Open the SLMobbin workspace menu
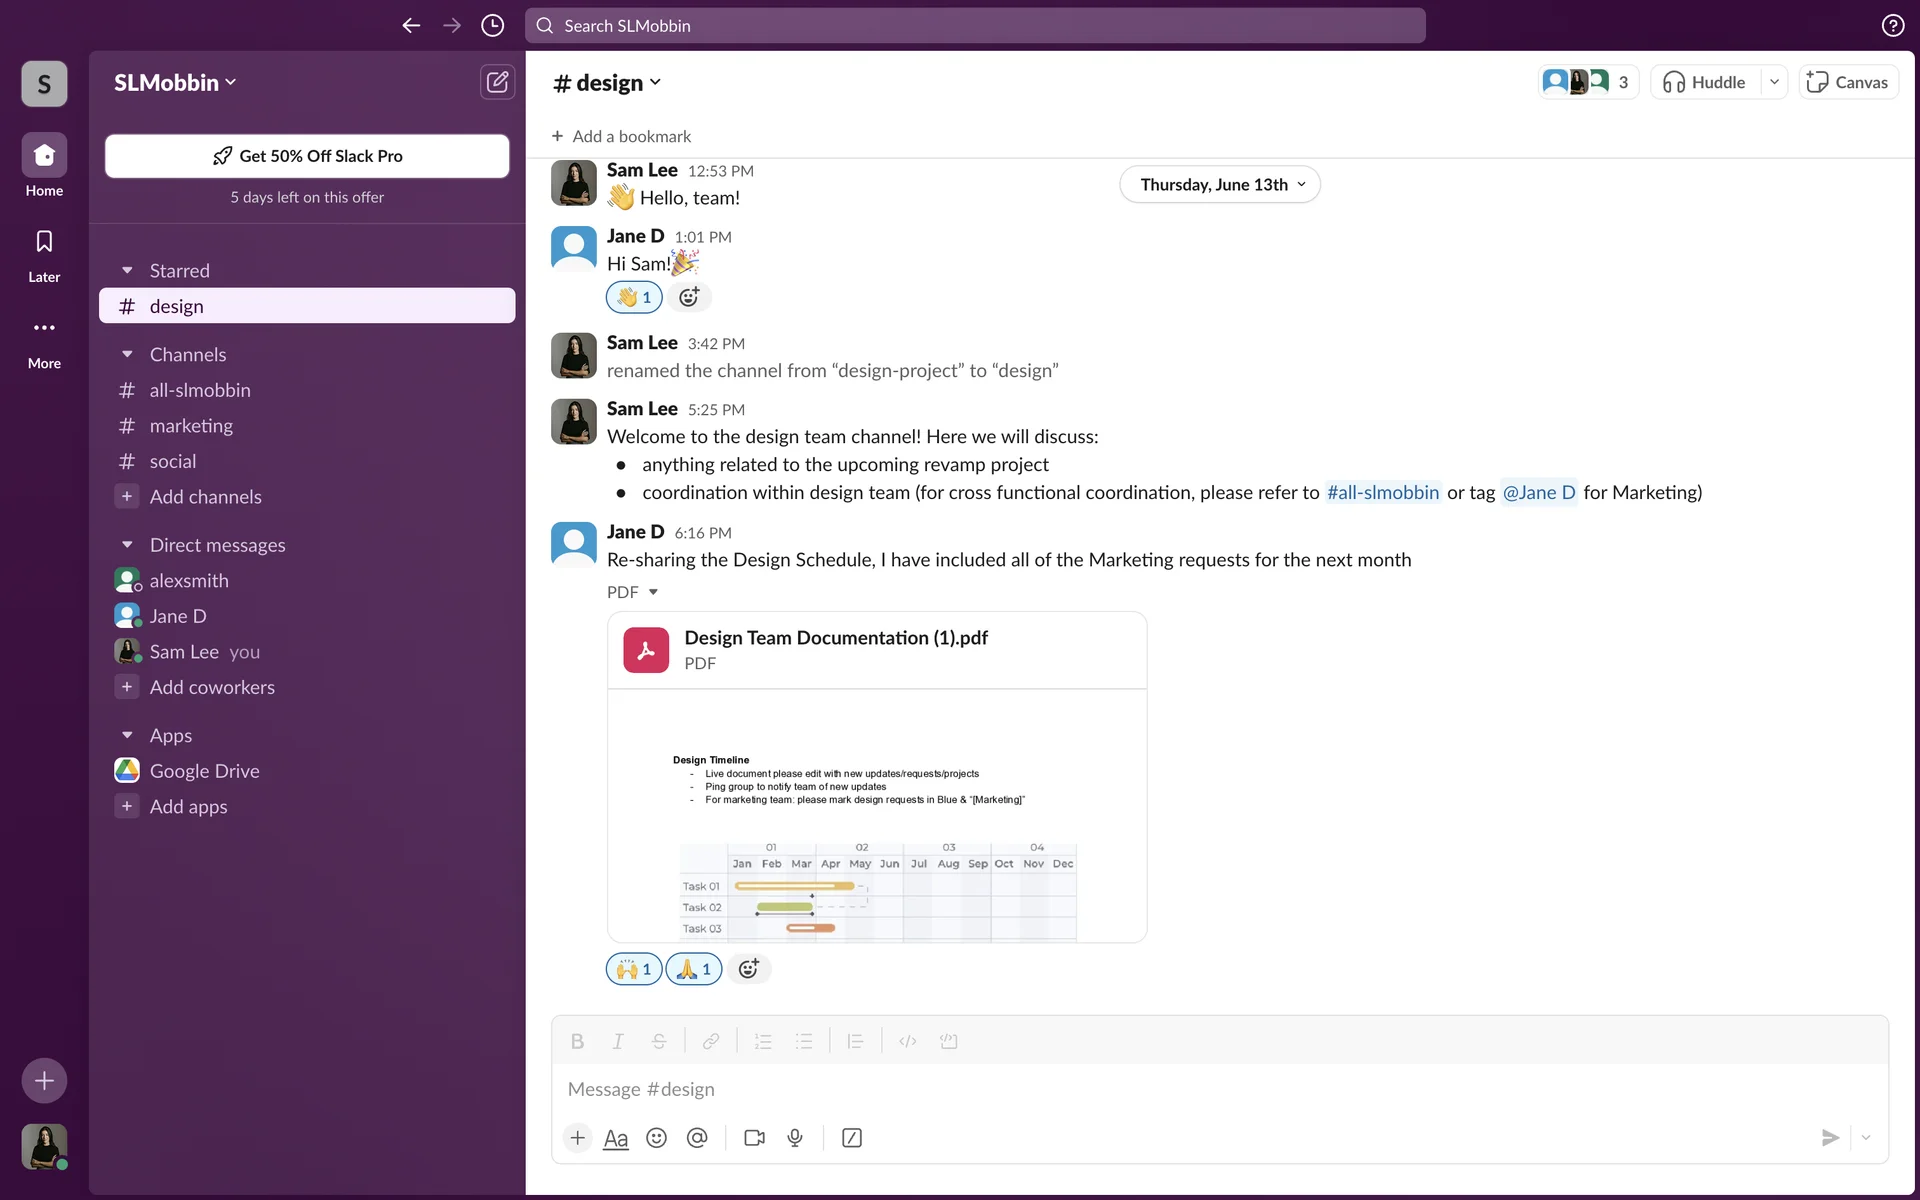The image size is (1920, 1200). coord(175,82)
